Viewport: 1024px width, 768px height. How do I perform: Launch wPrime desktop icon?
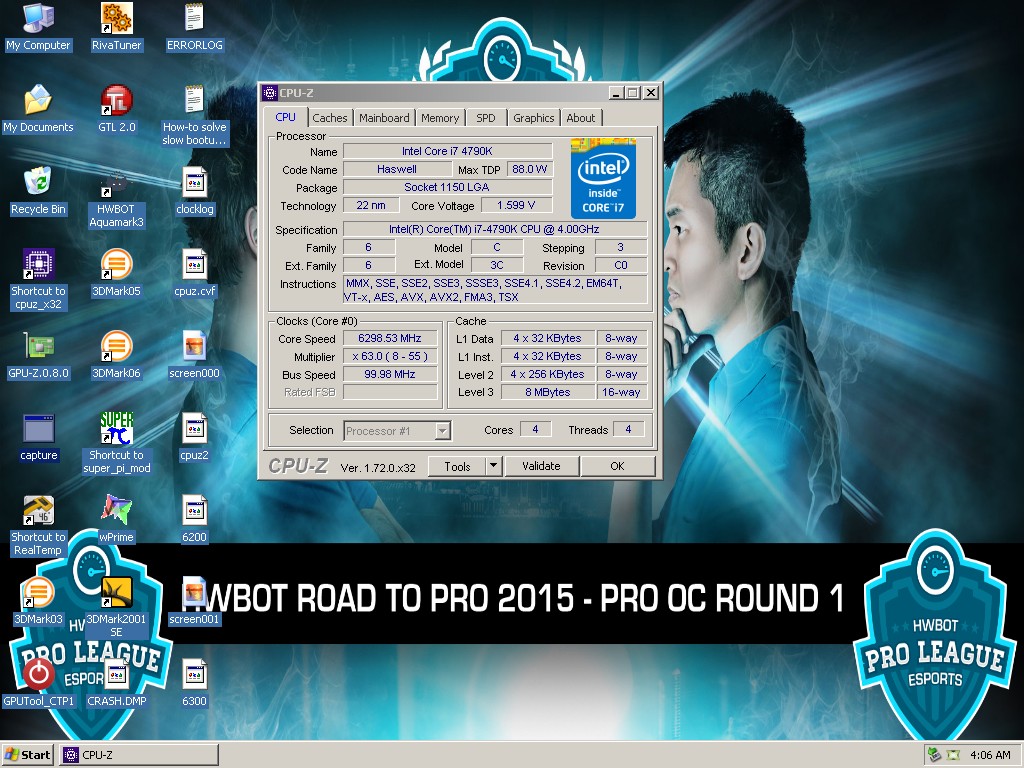click(x=116, y=519)
